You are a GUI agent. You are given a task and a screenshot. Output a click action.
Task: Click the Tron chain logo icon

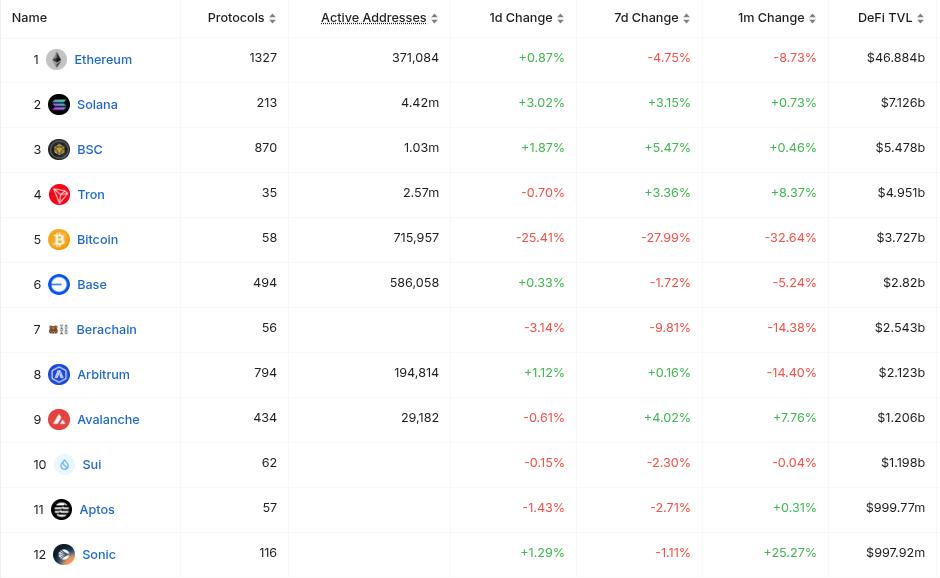(x=59, y=195)
